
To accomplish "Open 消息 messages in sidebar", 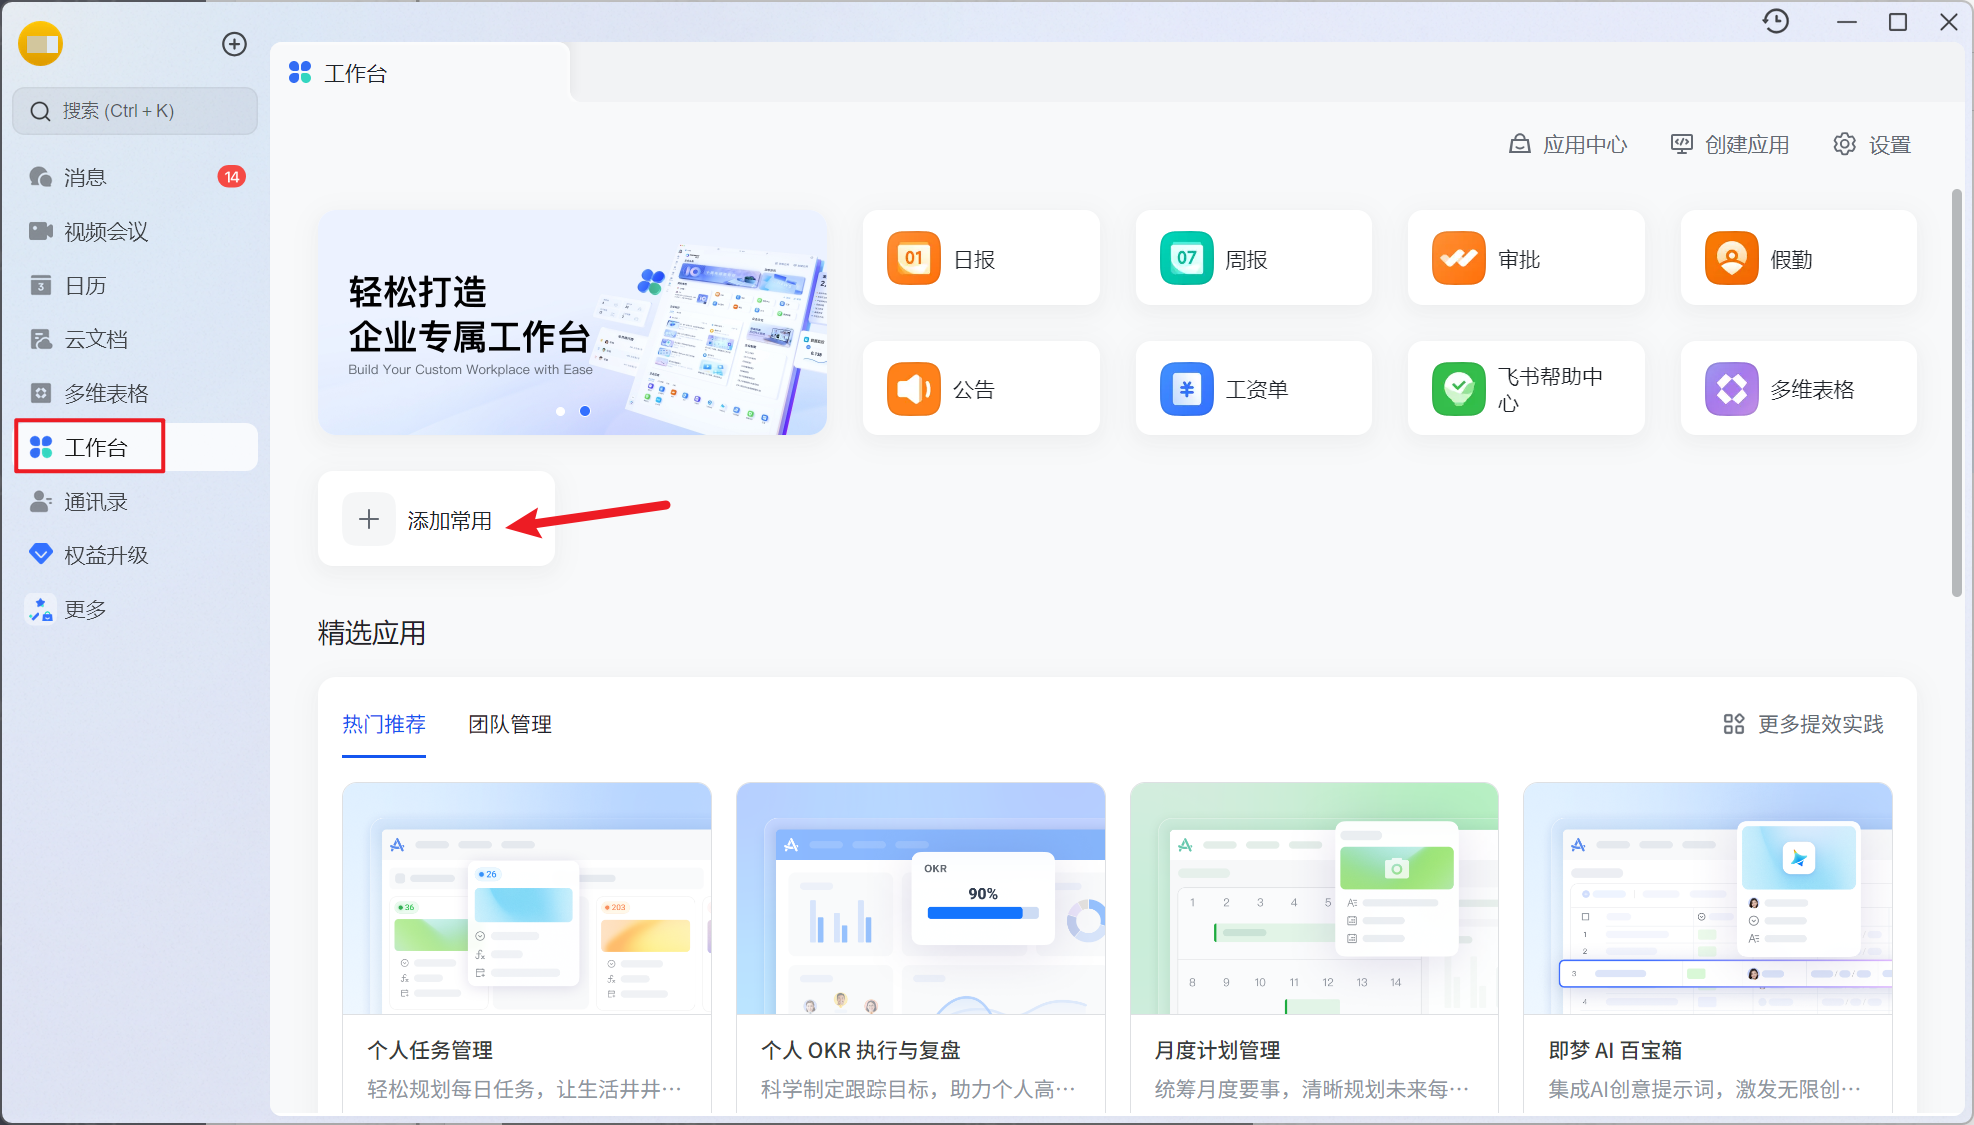I will coord(86,177).
